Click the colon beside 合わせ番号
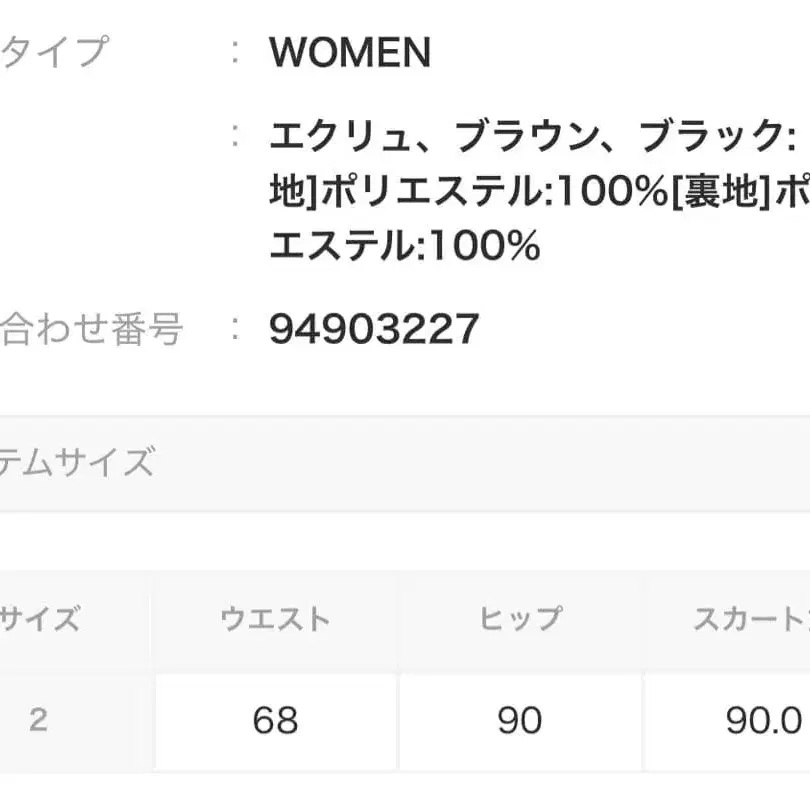 point(235,329)
